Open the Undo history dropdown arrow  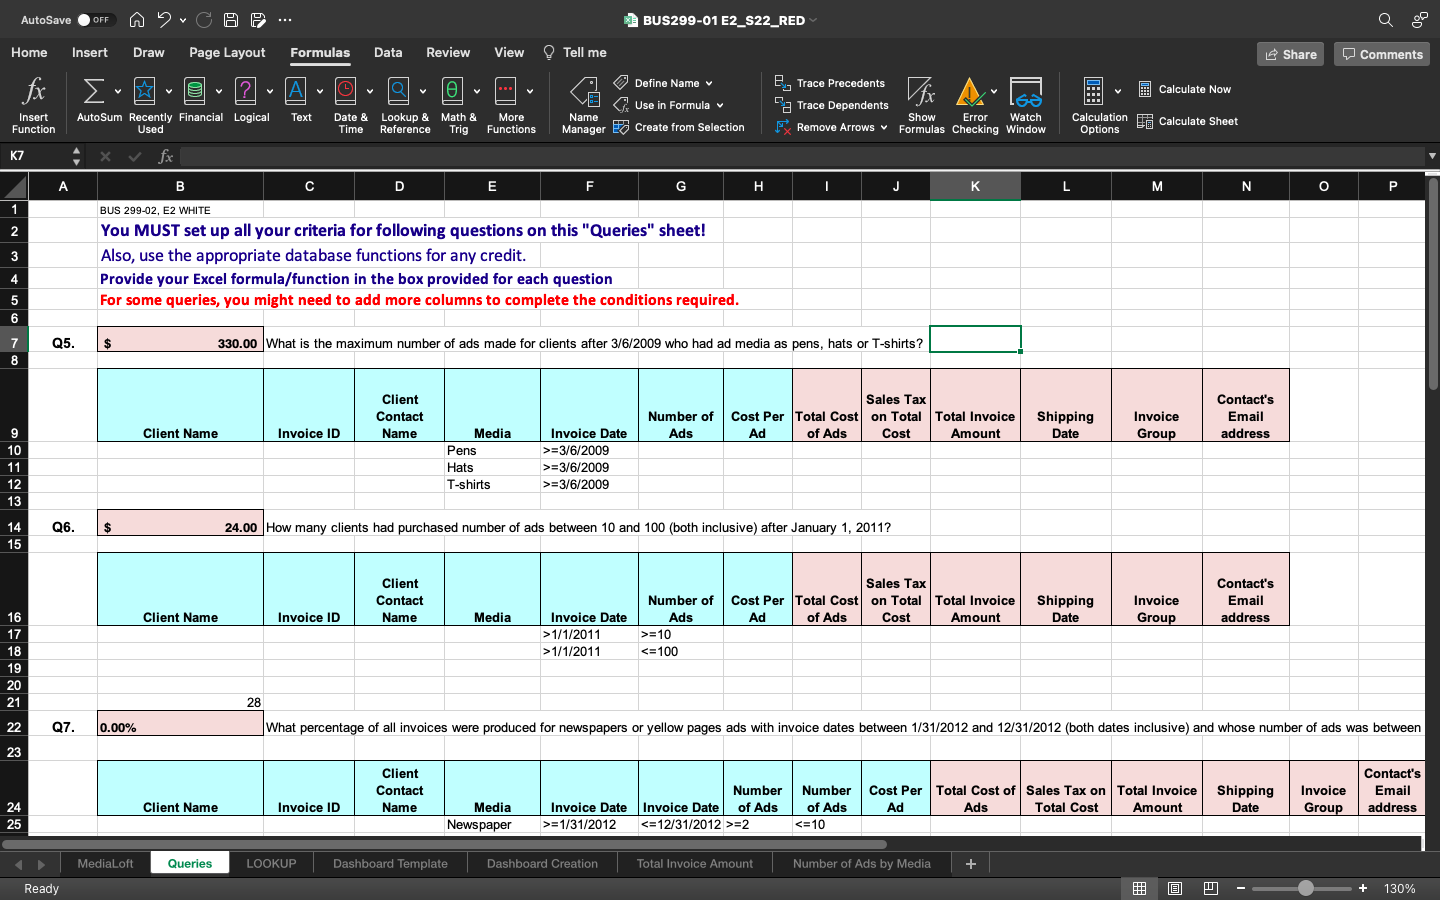(x=183, y=20)
